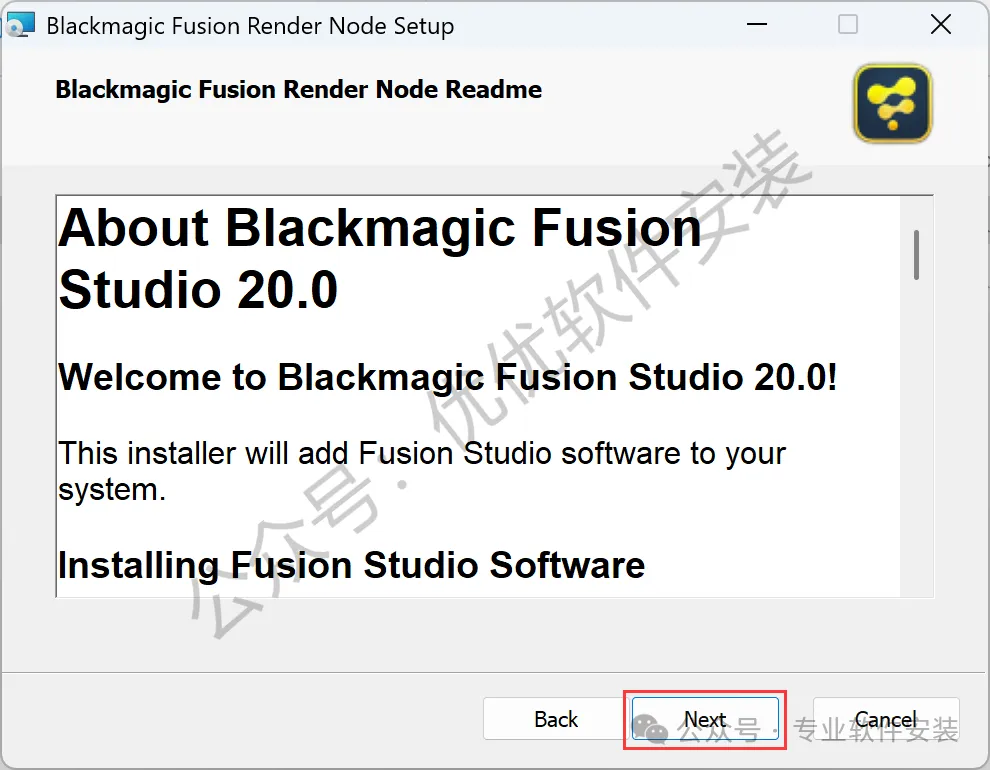Cancel the Render Node setup
Screen dimensions: 990x770
pos(886,719)
